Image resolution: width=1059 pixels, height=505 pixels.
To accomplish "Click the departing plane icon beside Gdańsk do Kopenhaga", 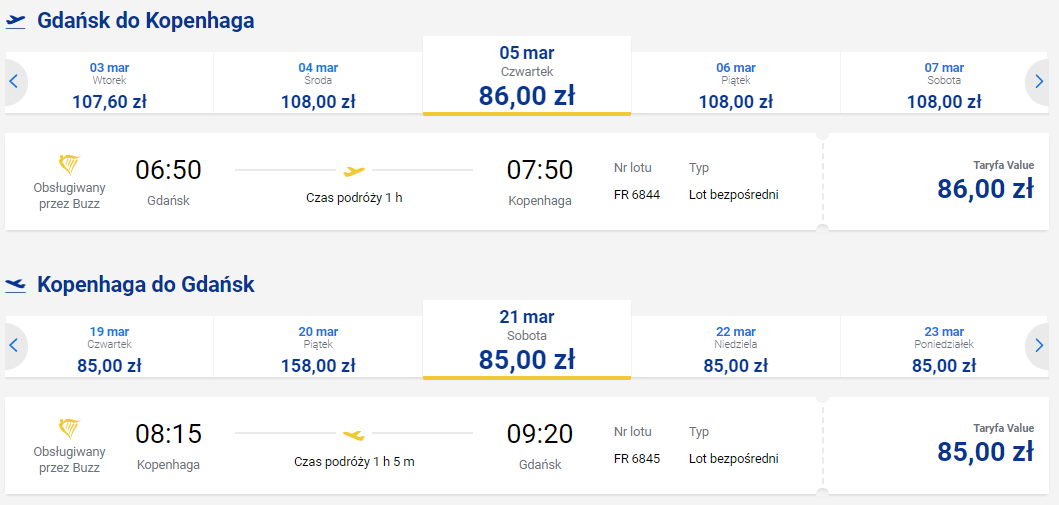I will [16, 22].
